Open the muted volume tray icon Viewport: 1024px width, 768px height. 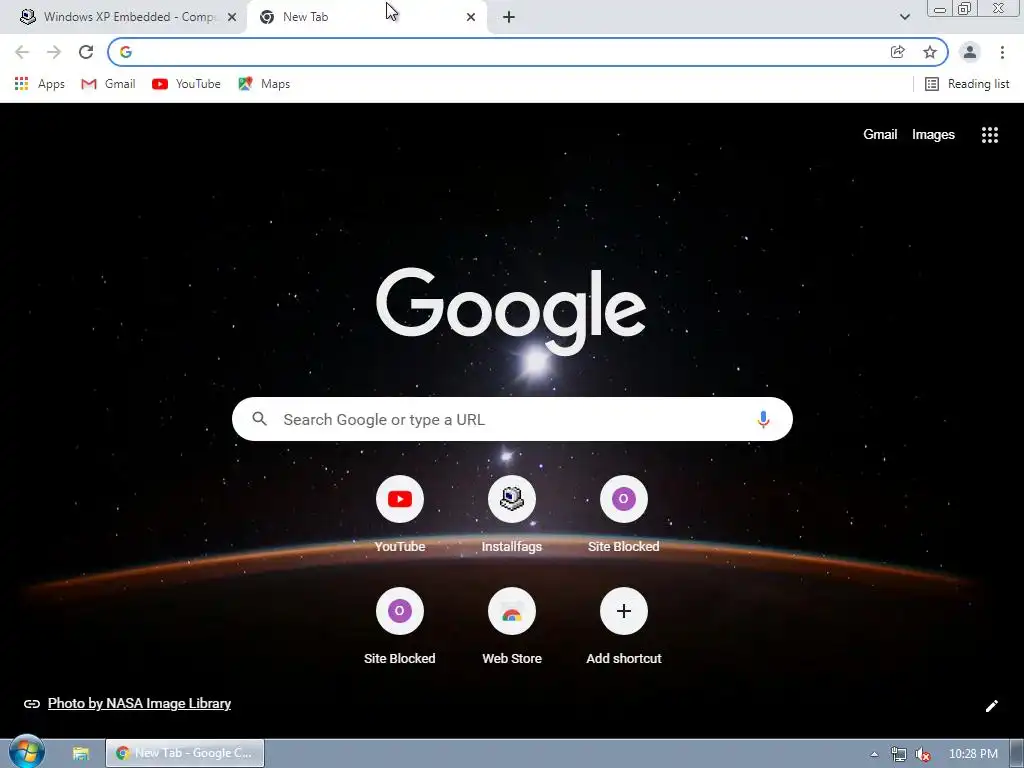point(922,754)
